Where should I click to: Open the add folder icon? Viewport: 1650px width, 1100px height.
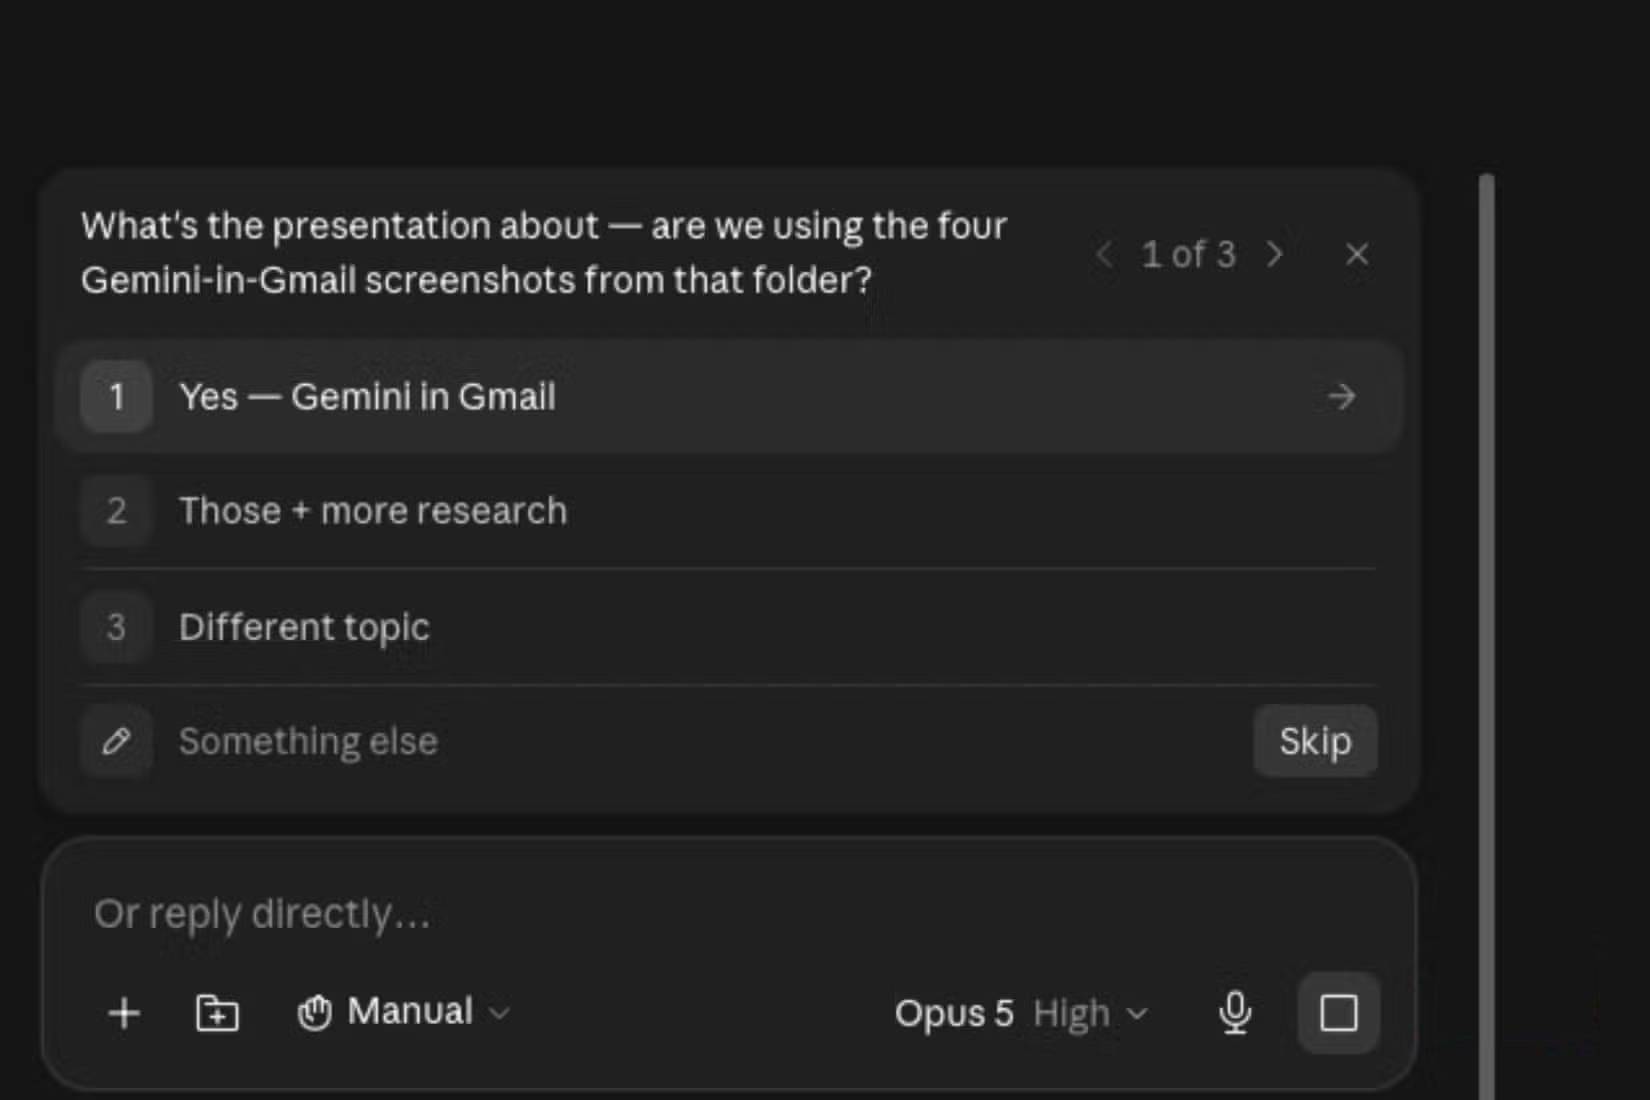point(217,1013)
